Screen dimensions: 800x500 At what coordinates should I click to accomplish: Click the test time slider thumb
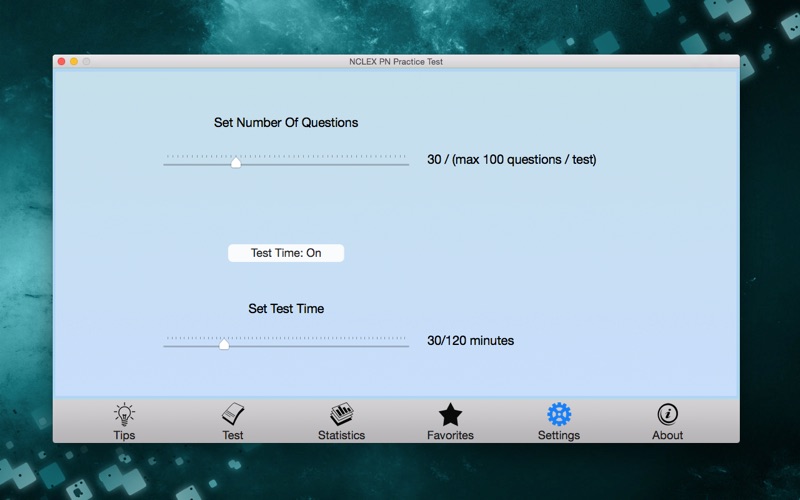coord(224,344)
